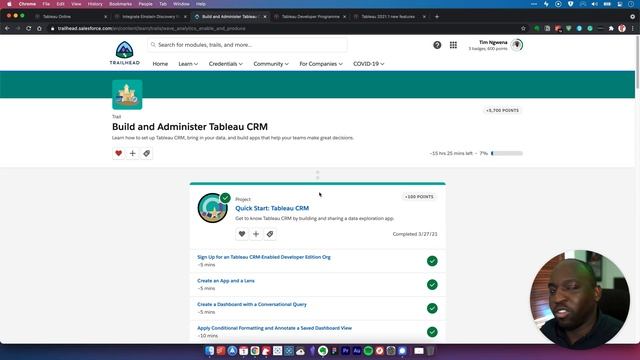The width and height of the screenshot is (640, 360).
Task: Go to the Home nav item
Action: pos(160,64)
